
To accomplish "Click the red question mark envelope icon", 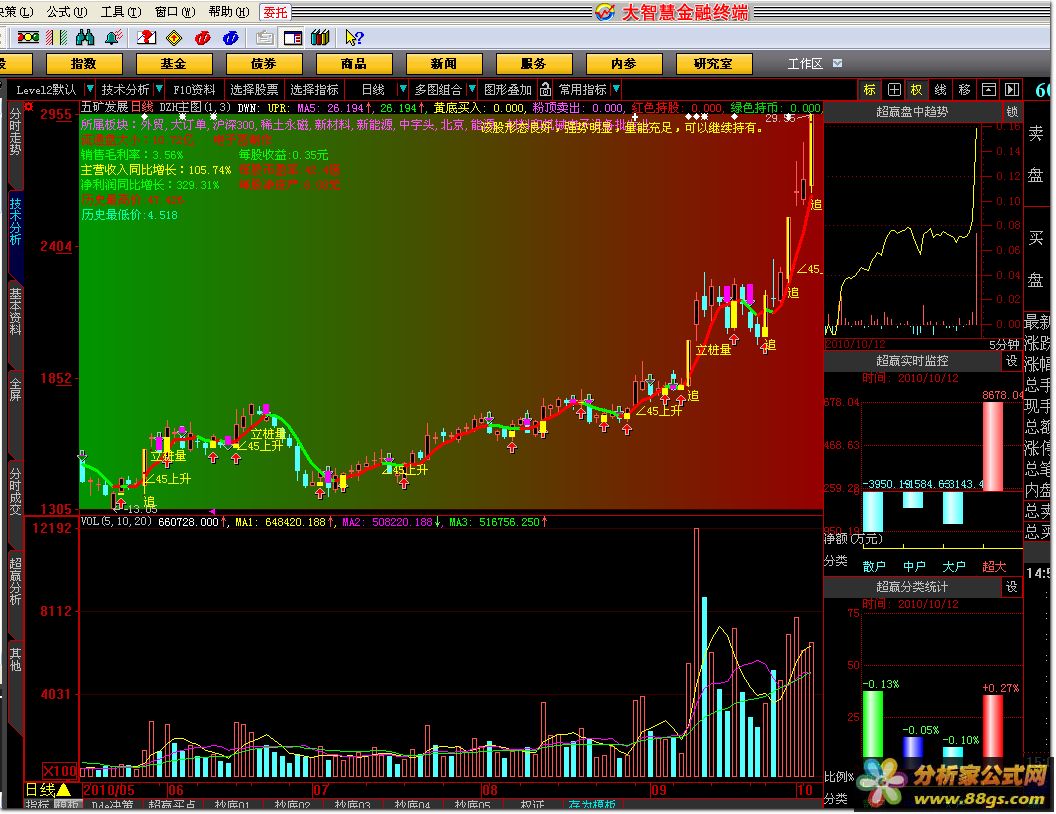I will click(146, 38).
